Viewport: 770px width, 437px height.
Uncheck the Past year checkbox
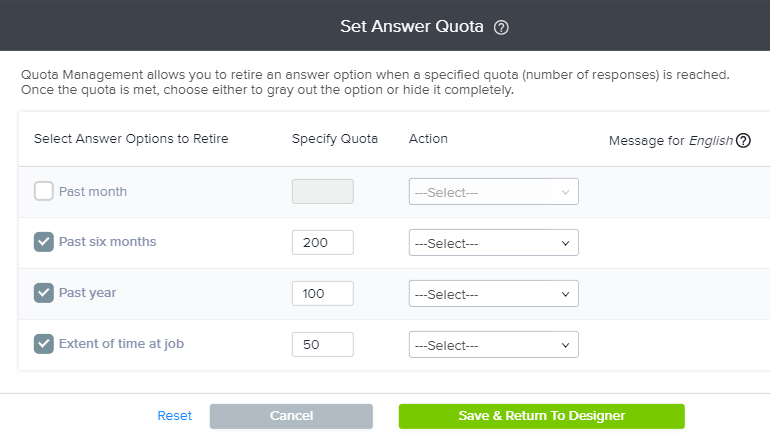pyautogui.click(x=44, y=293)
